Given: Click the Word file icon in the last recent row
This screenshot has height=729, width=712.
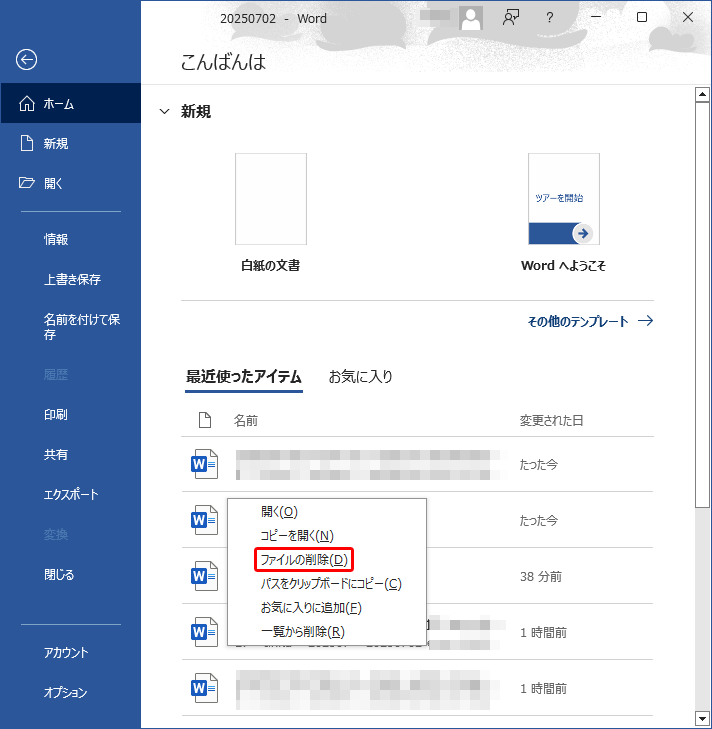Looking at the screenshot, I should click(205, 688).
